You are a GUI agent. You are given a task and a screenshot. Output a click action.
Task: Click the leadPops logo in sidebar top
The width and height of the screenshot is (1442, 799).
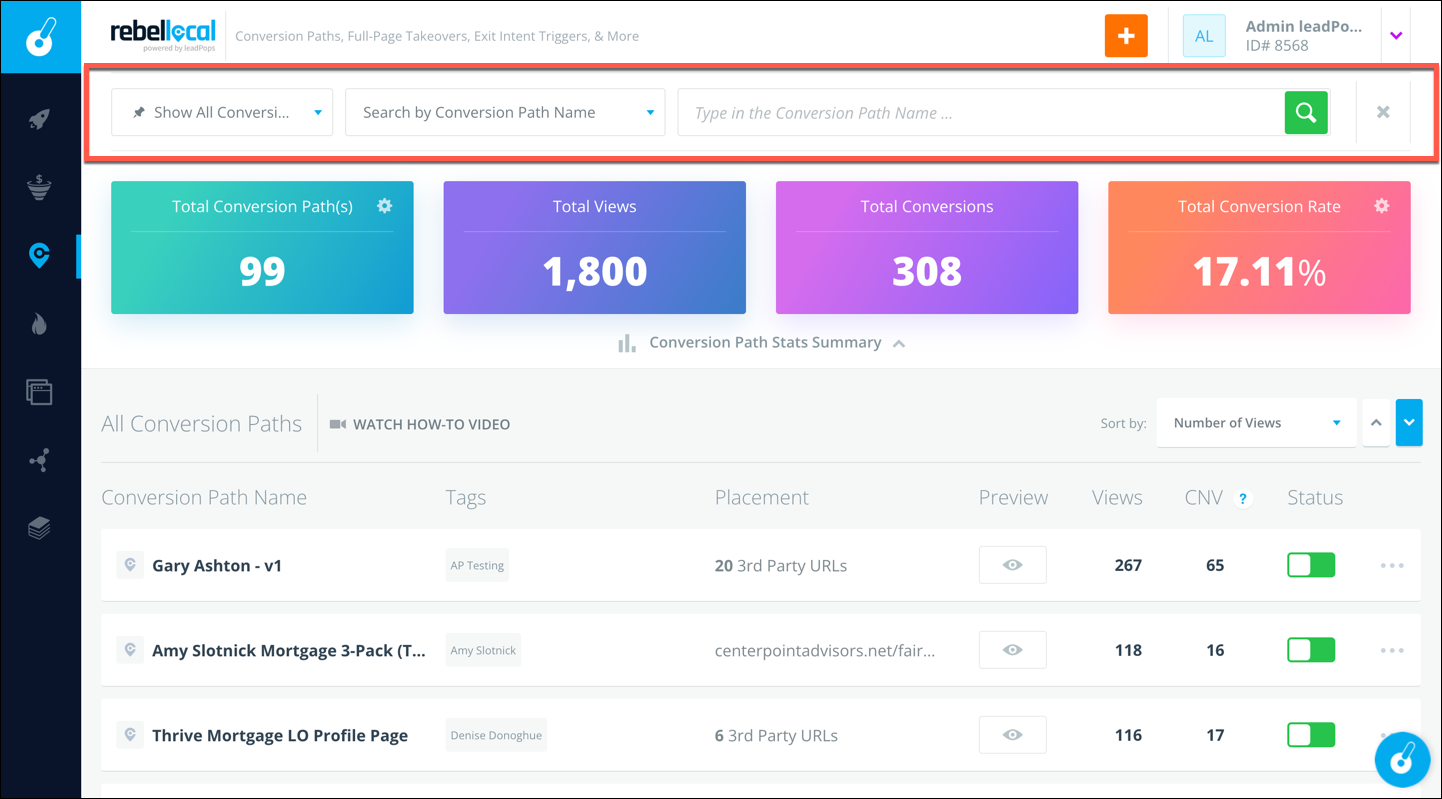[x=40, y=37]
